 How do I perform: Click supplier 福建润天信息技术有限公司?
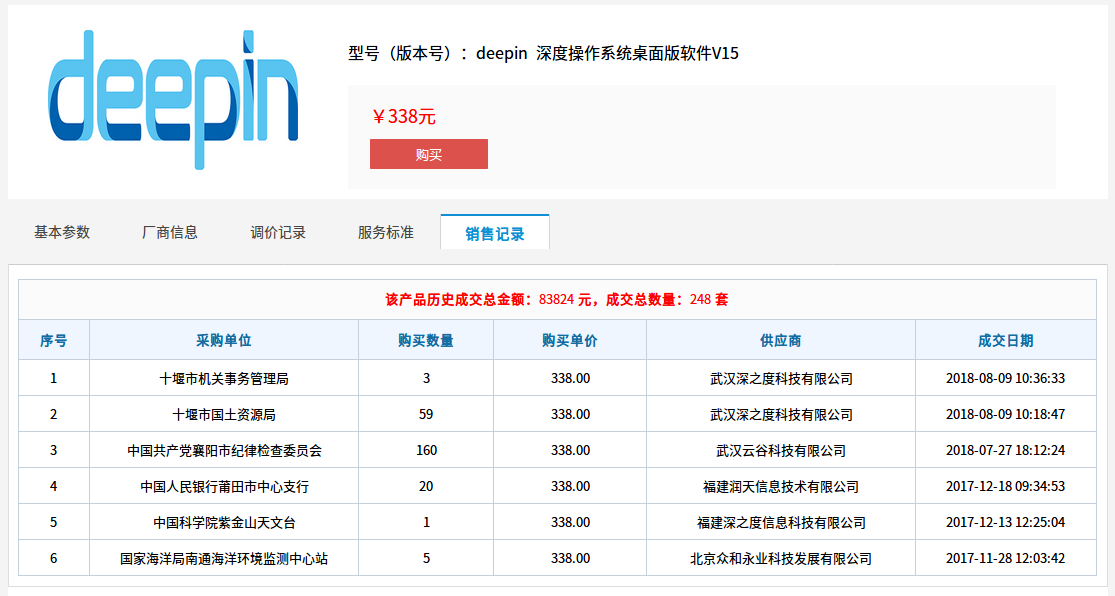point(781,486)
